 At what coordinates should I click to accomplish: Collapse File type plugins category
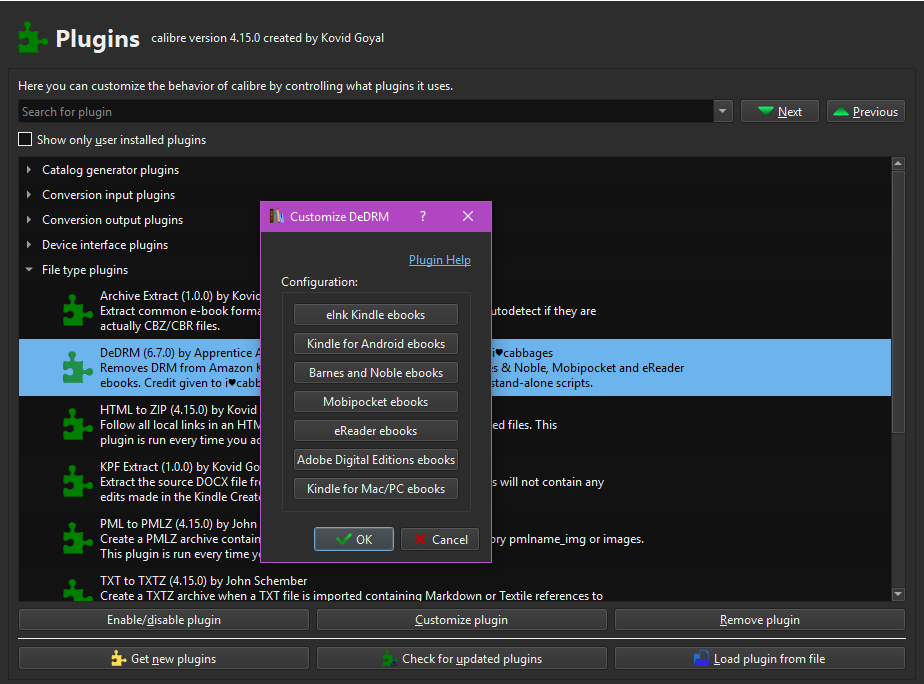(28, 270)
